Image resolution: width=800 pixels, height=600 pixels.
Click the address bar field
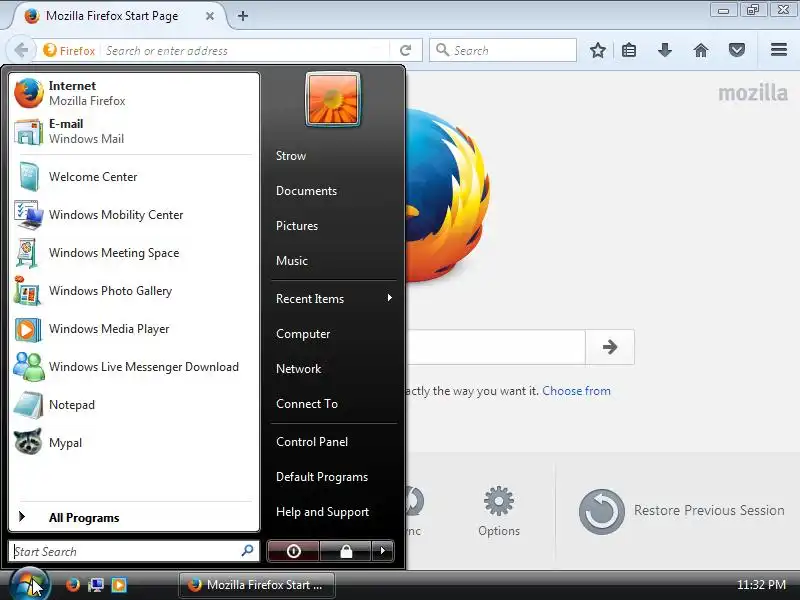point(245,51)
